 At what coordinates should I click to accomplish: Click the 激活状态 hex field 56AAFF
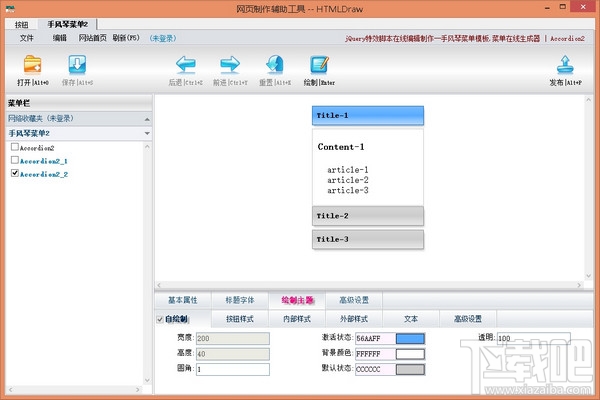click(375, 338)
